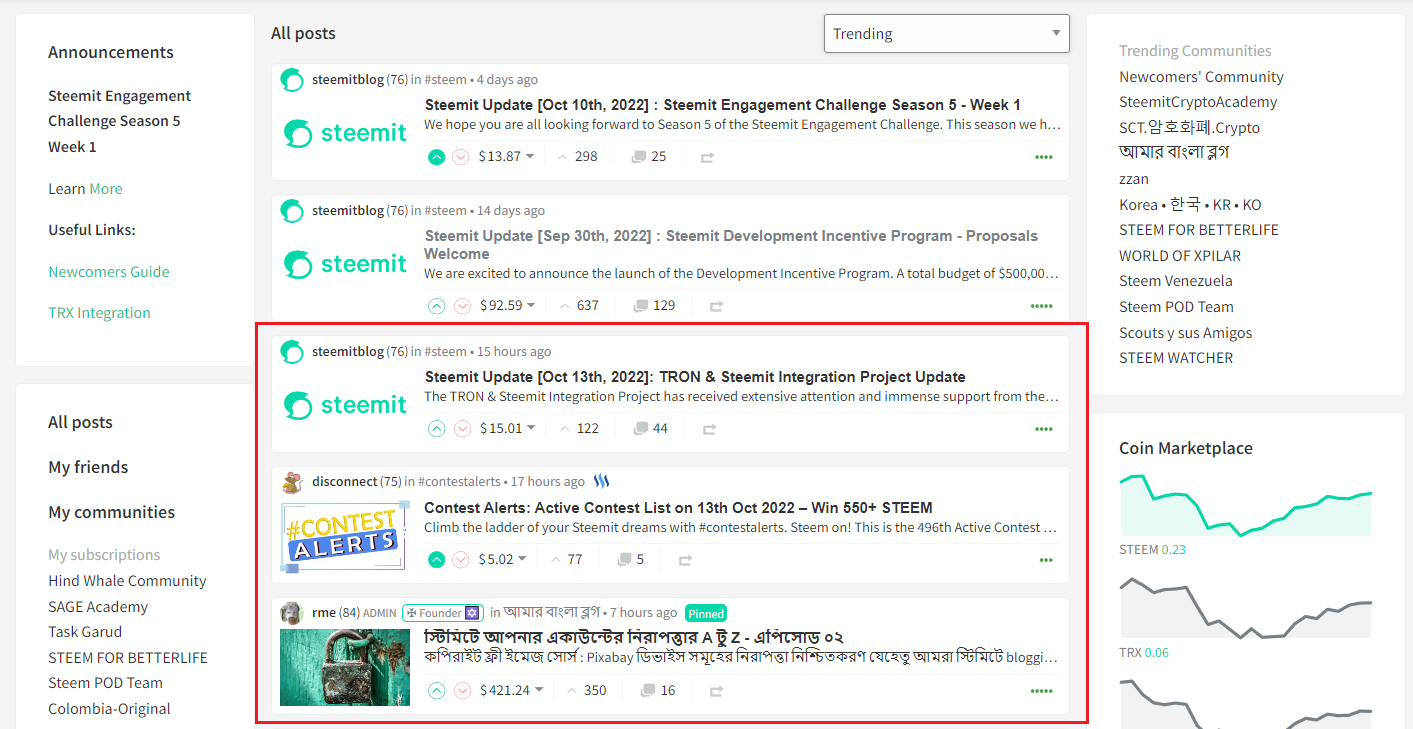The image size is (1413, 729).
Task: Downvote the pinned post by rme
Action: [x=461, y=691]
